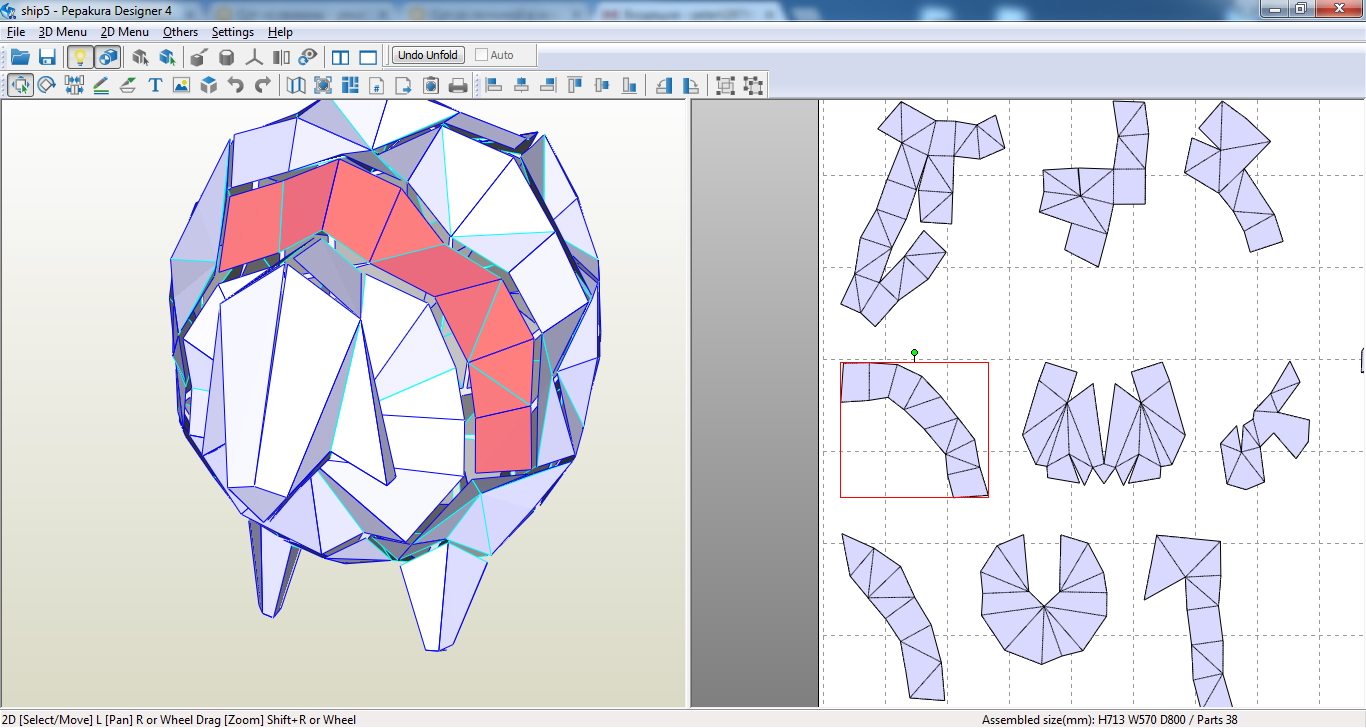Open the Help menu
The height and width of the screenshot is (728, 1366).
pyautogui.click(x=281, y=32)
